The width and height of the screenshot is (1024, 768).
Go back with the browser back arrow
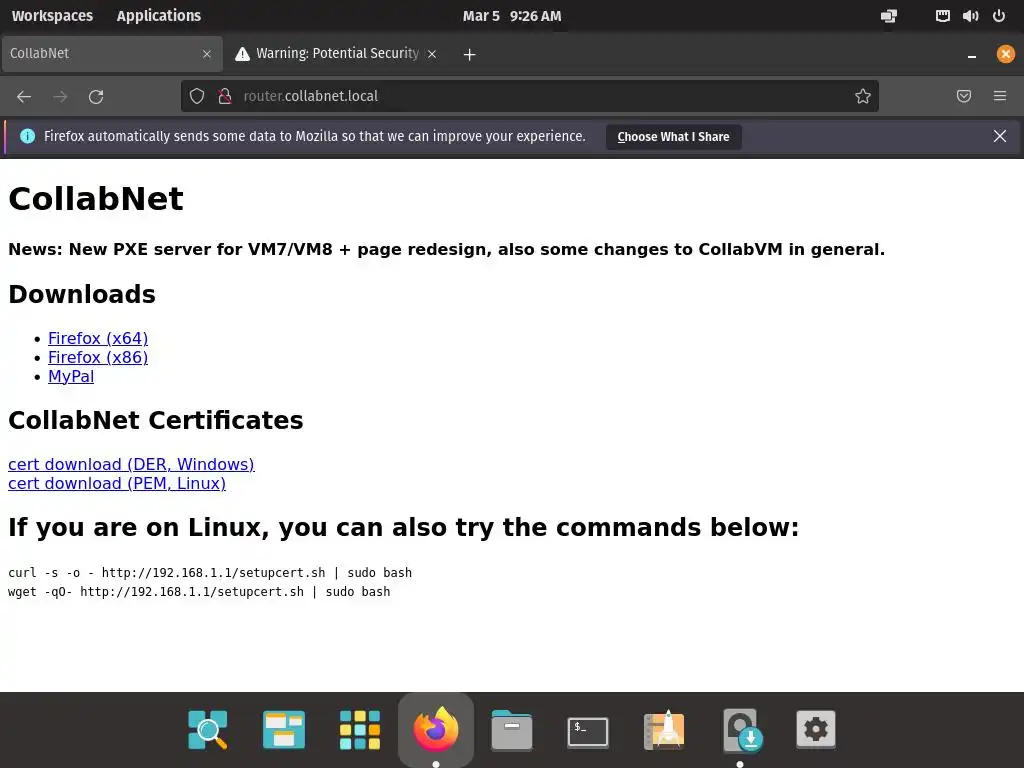24,97
